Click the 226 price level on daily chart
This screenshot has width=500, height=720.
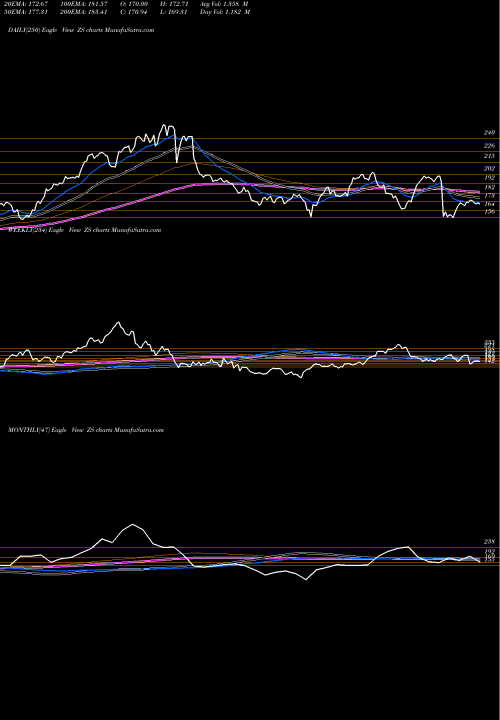pos(489,146)
